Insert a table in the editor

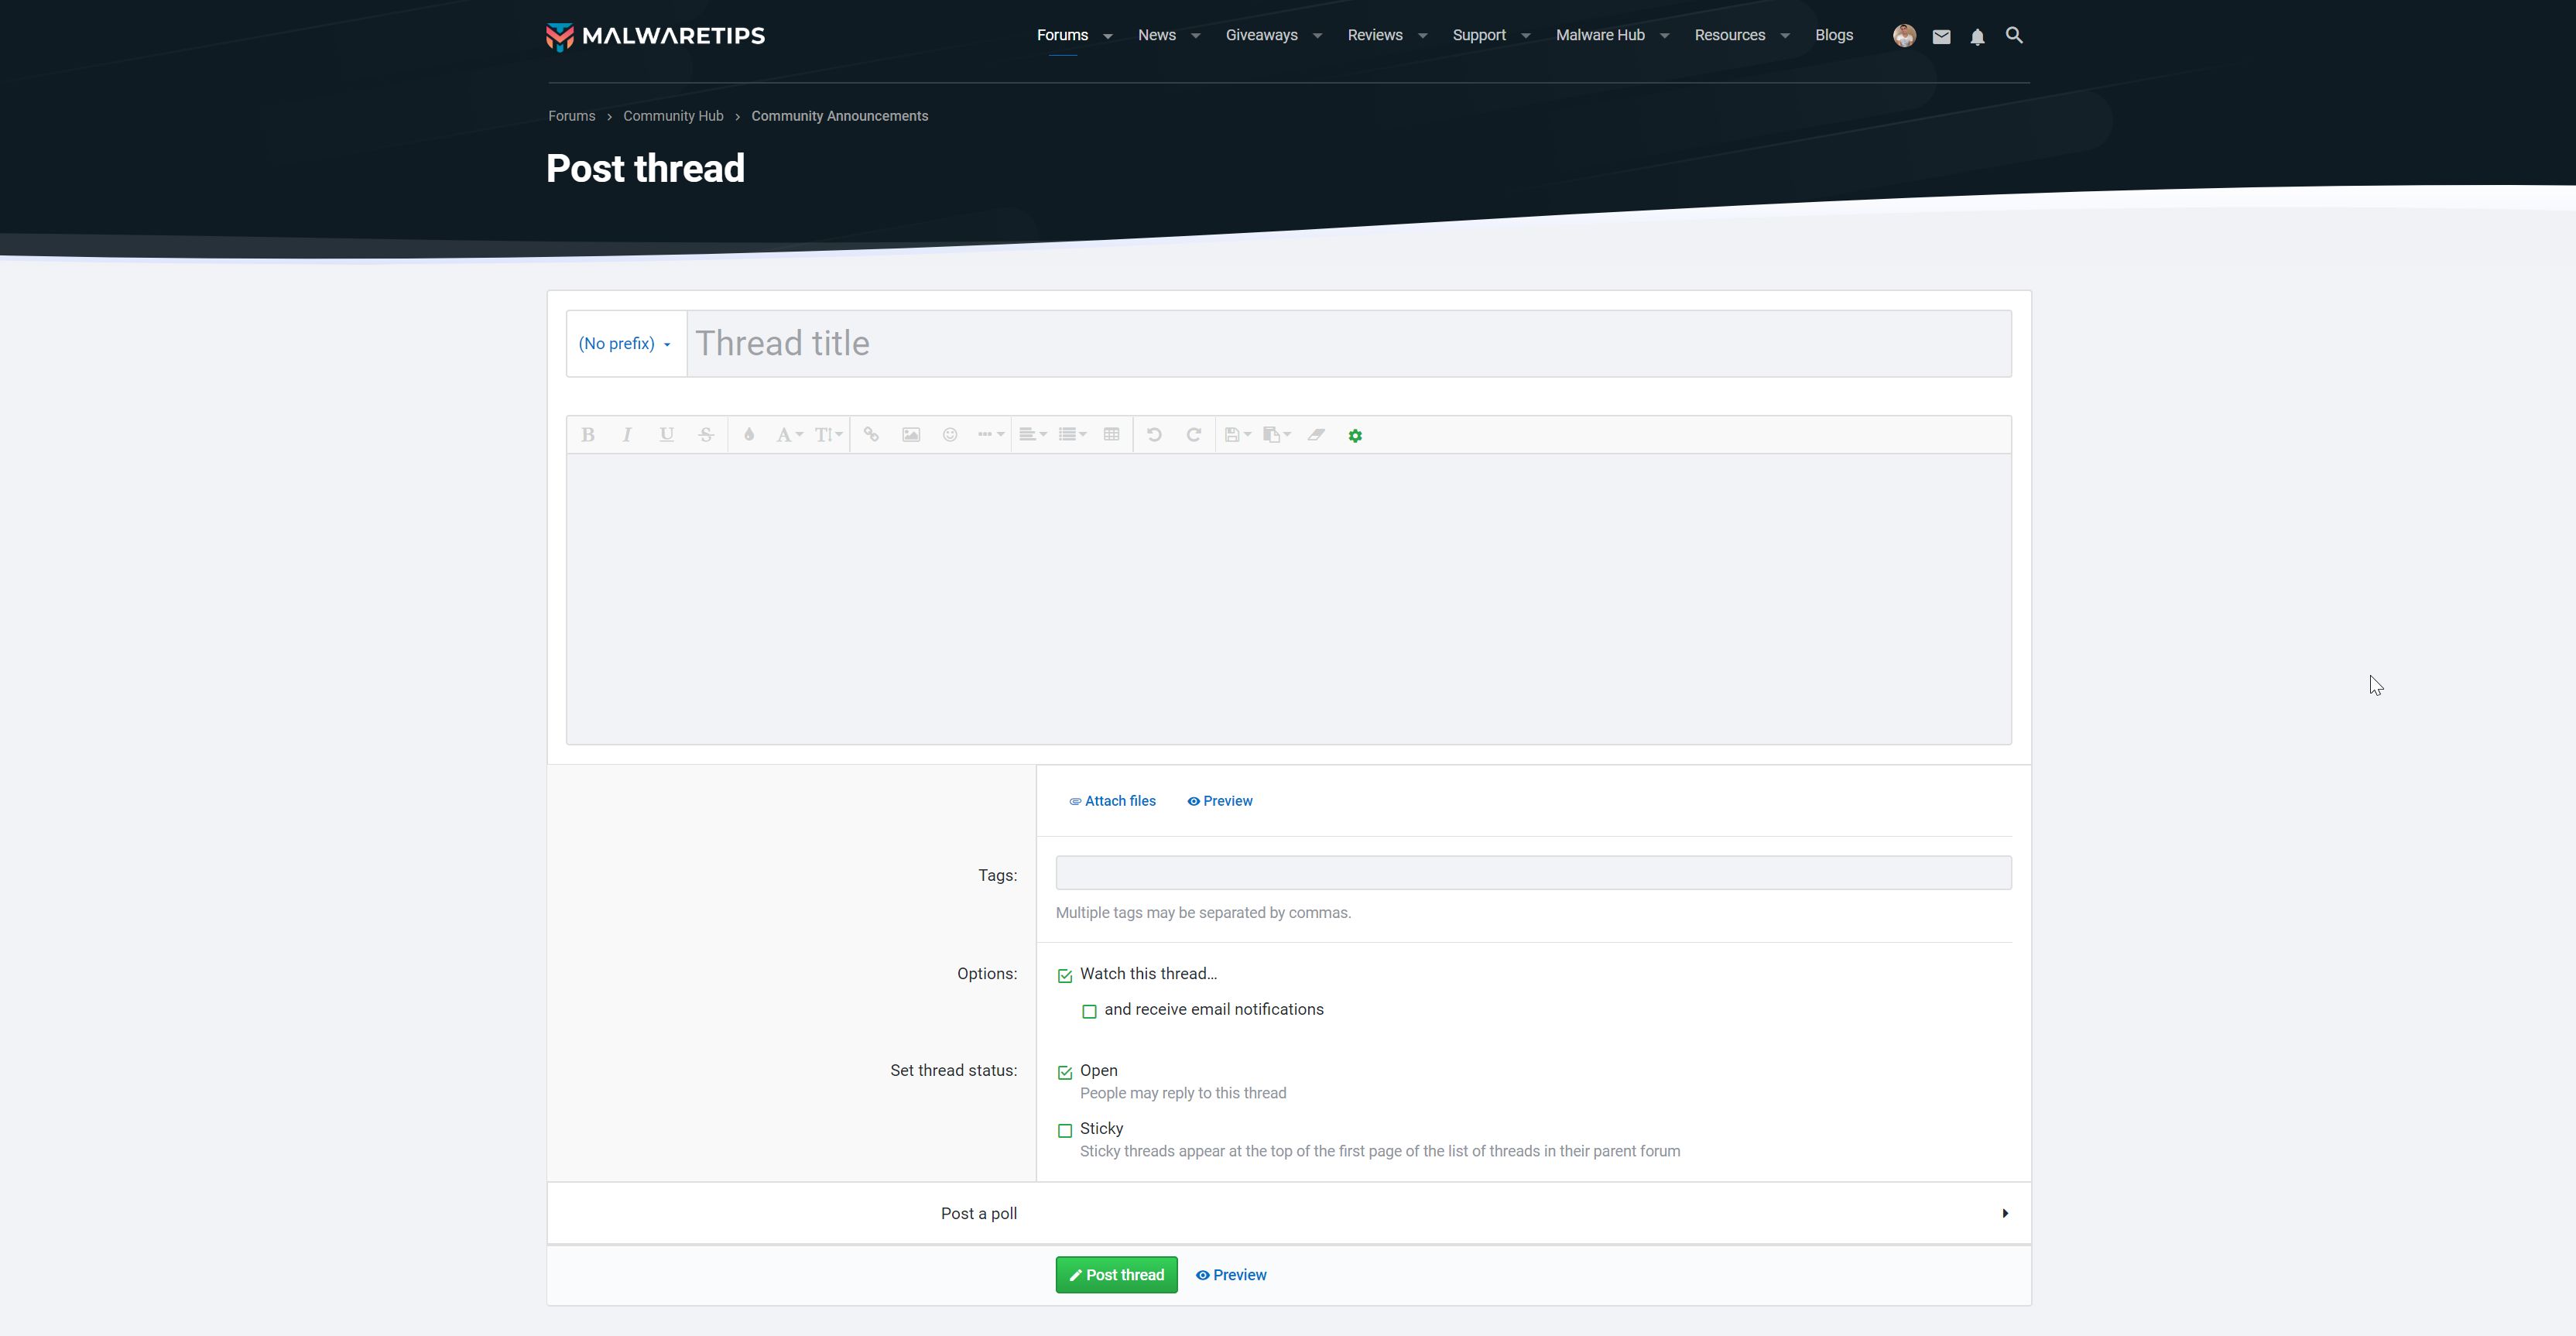1111,435
